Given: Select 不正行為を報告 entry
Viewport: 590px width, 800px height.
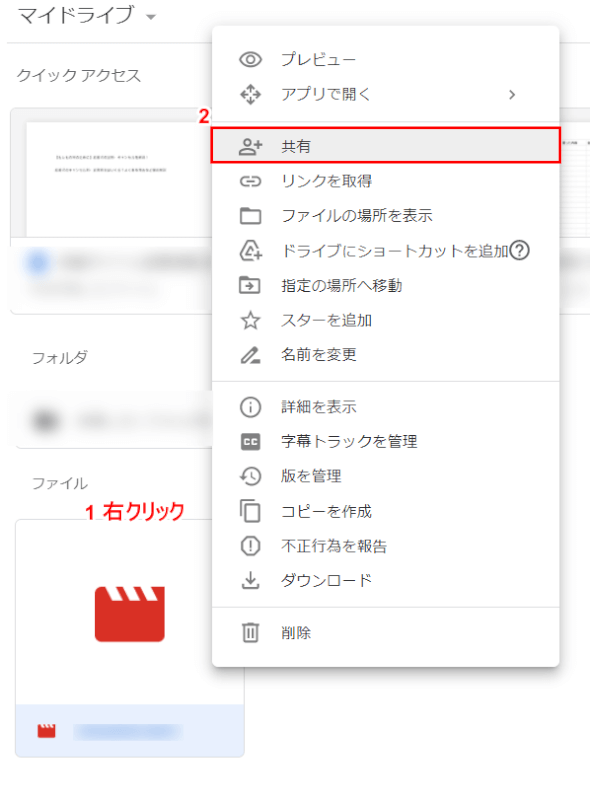Looking at the screenshot, I should [385, 546].
